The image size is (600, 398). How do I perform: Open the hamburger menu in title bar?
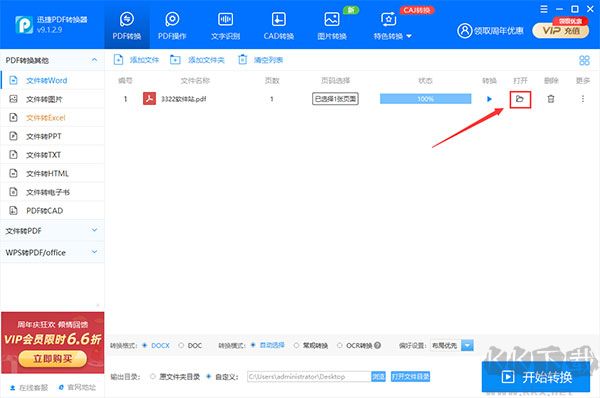pyautogui.click(x=544, y=9)
